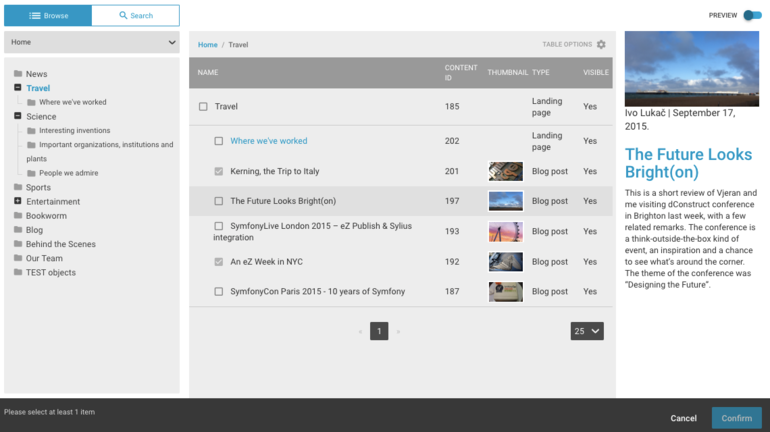The height and width of the screenshot is (432, 770).
Task: Expand the Entertainment tree node
Action: (x=18, y=201)
